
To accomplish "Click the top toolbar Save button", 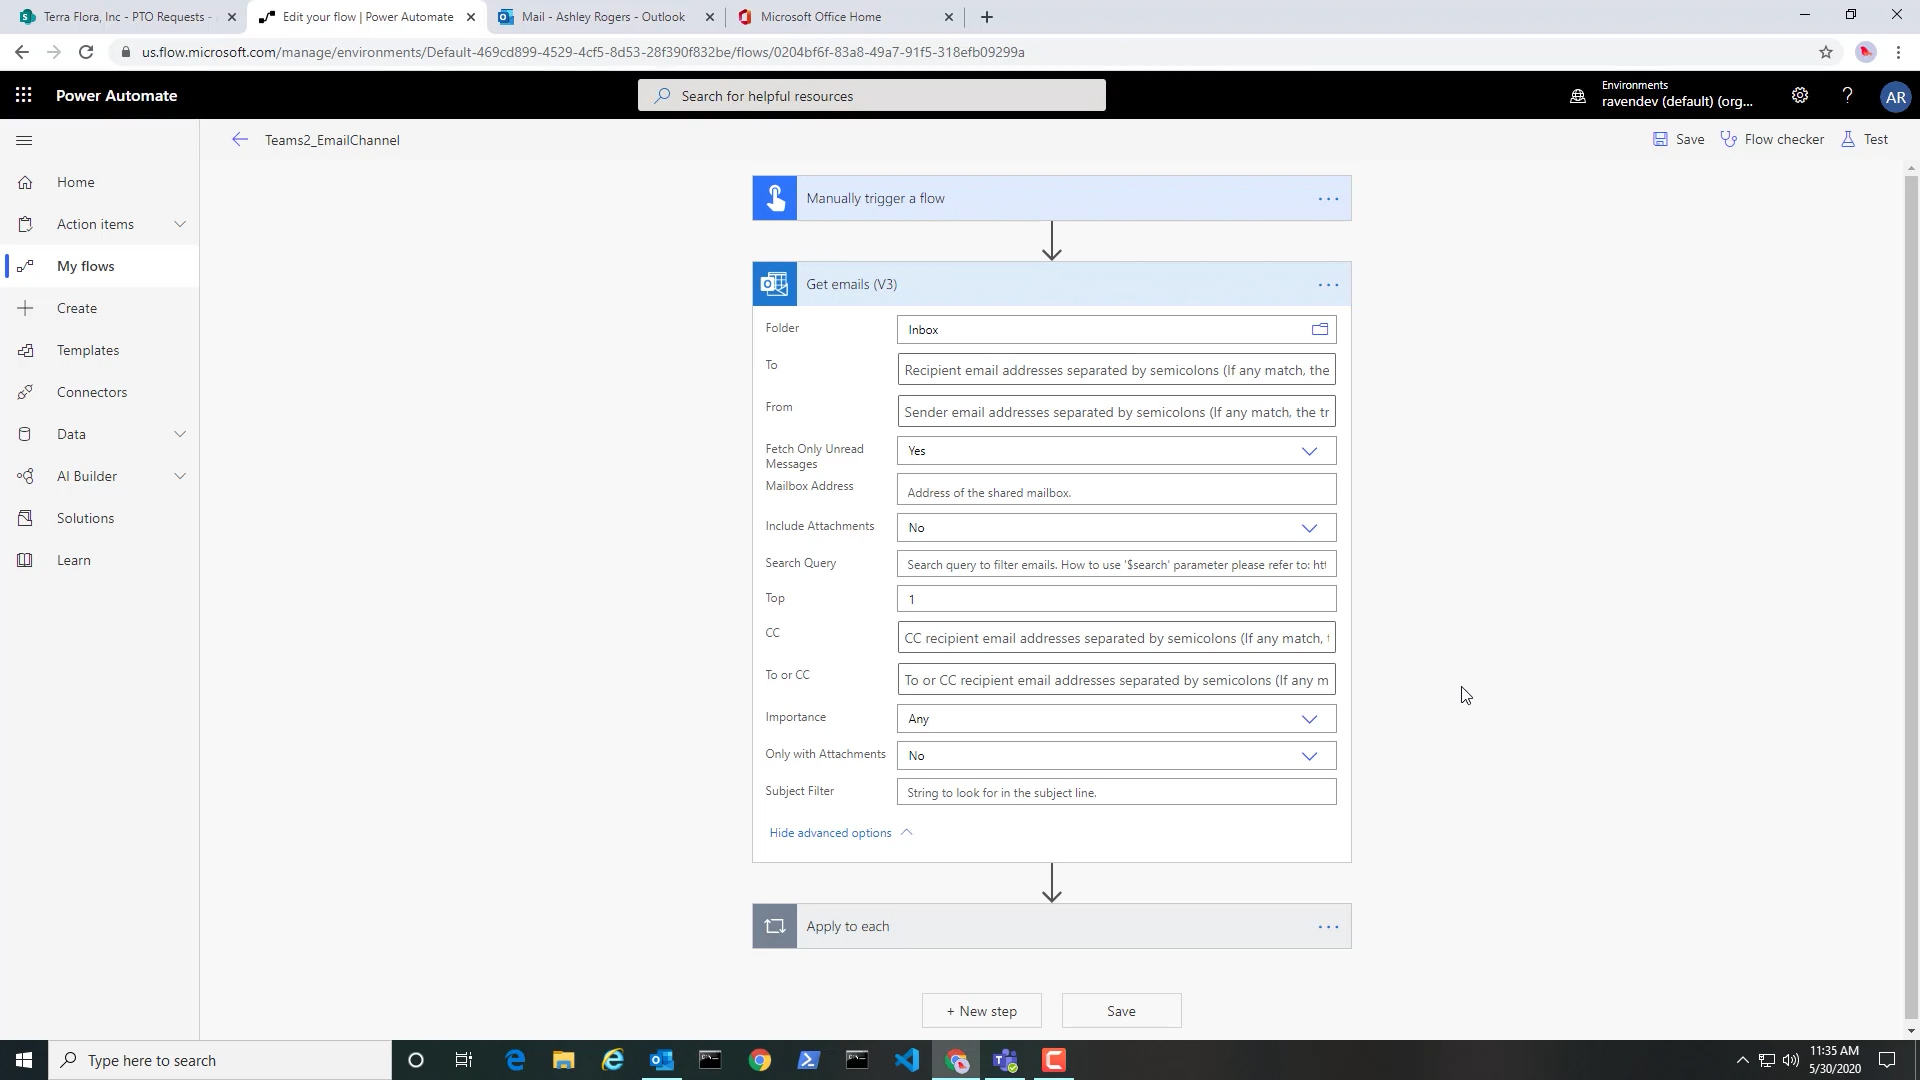I will tap(1679, 139).
